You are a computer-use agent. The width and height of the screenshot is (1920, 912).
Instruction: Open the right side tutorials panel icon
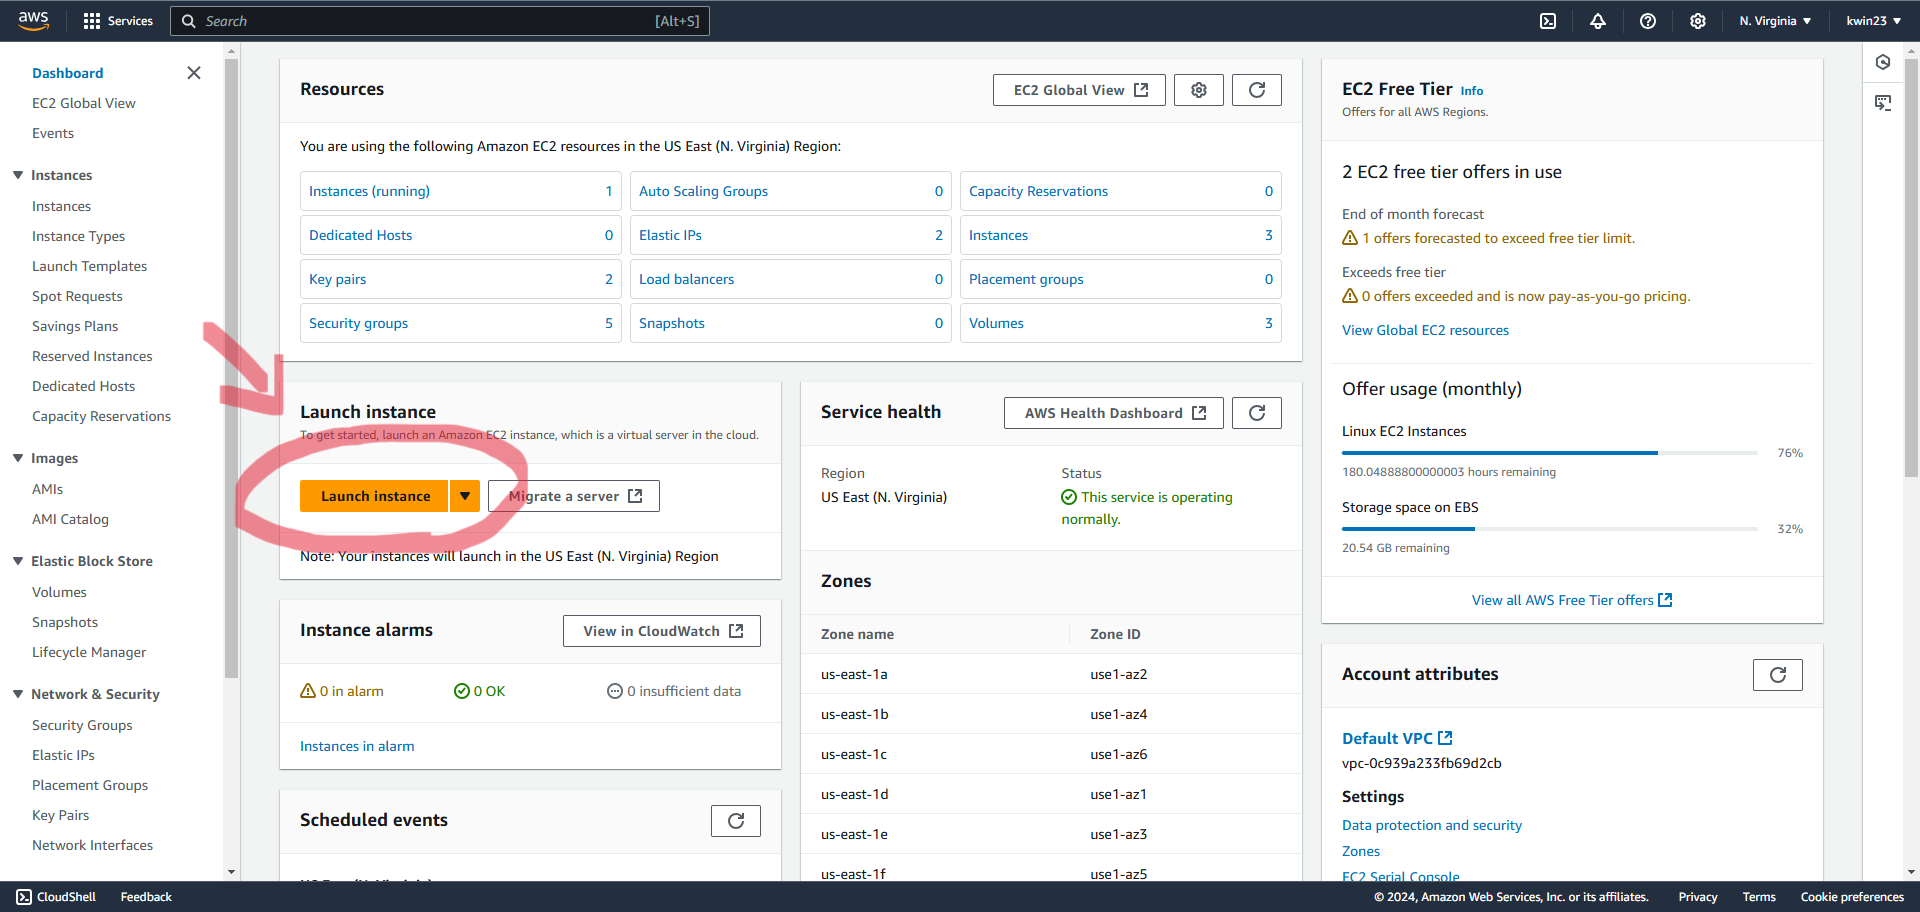coord(1883,103)
